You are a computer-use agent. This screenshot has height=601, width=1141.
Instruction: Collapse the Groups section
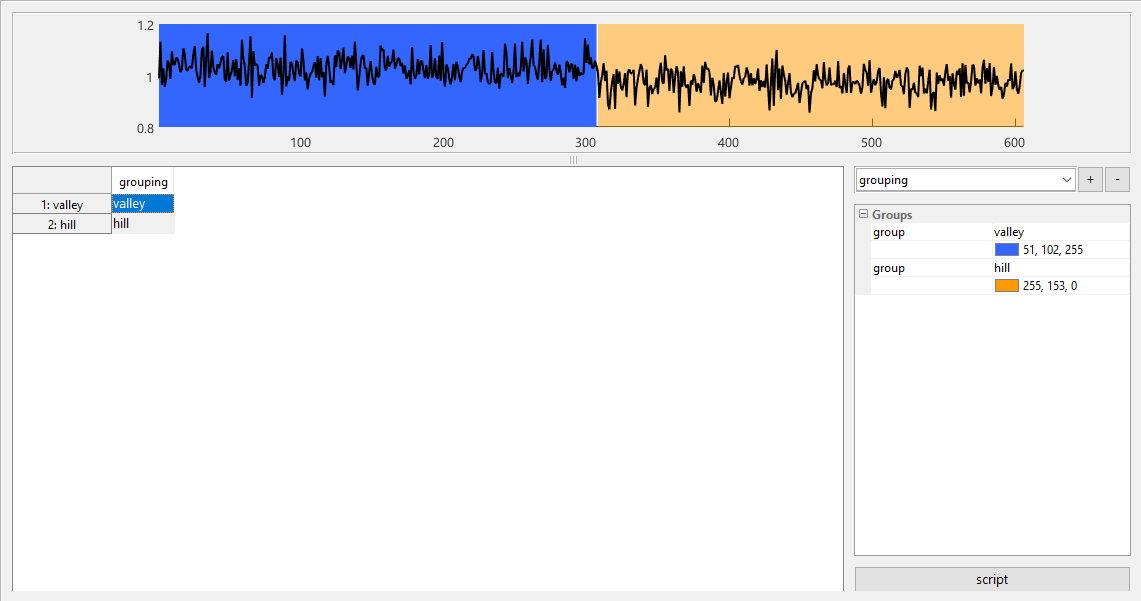pos(863,215)
